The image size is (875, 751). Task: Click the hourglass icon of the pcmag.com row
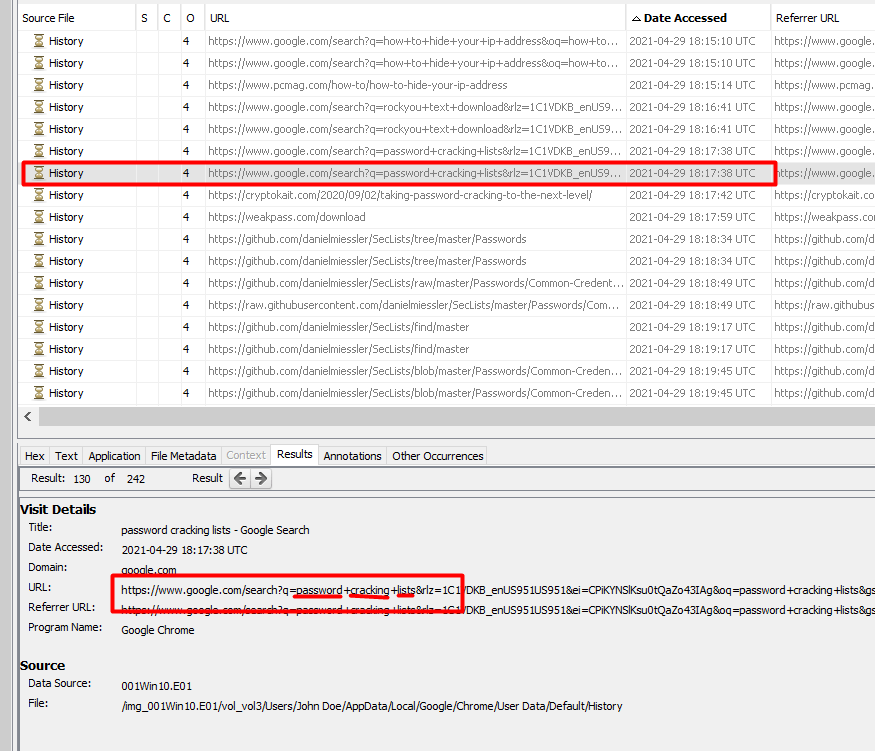(39, 85)
